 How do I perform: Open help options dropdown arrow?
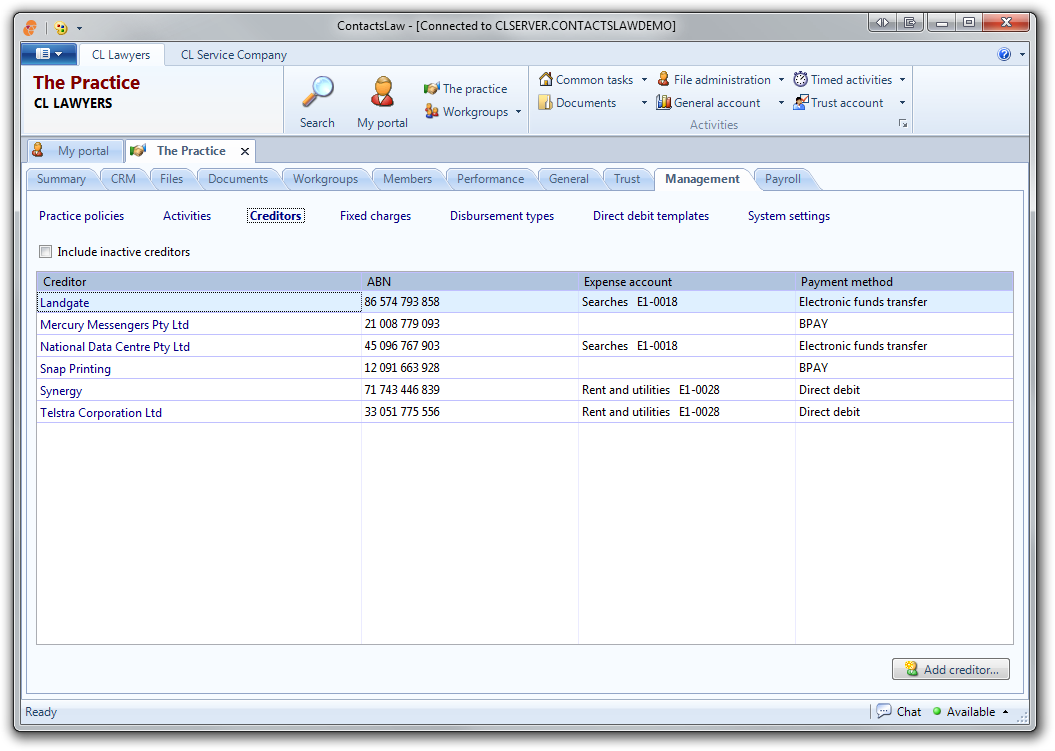[1022, 55]
